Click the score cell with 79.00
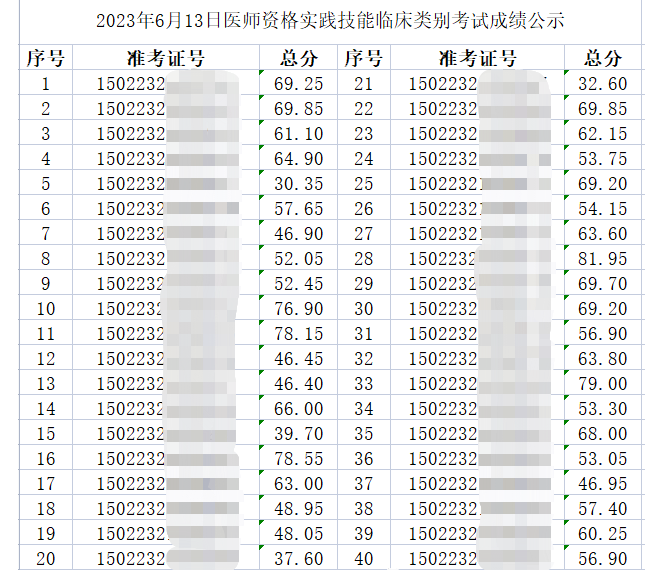The image size is (648, 570). point(603,384)
